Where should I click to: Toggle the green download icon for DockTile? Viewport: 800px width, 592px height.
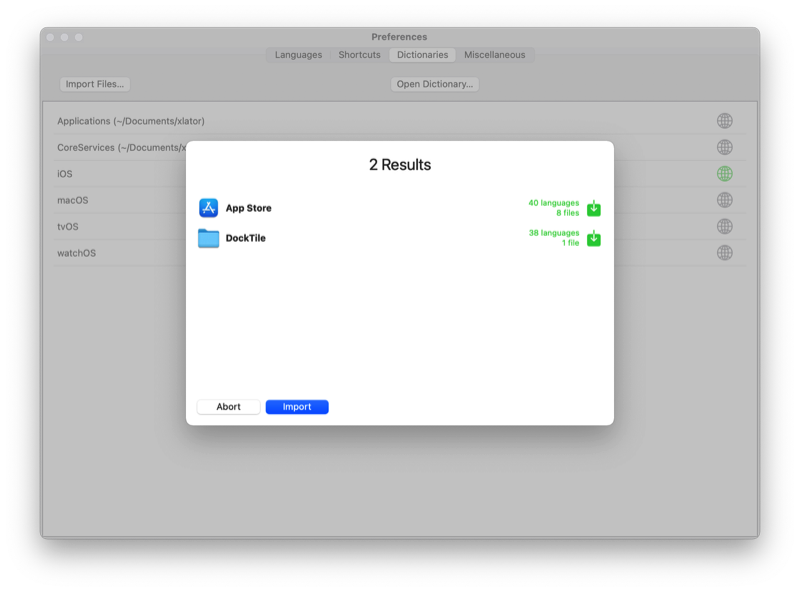point(594,238)
